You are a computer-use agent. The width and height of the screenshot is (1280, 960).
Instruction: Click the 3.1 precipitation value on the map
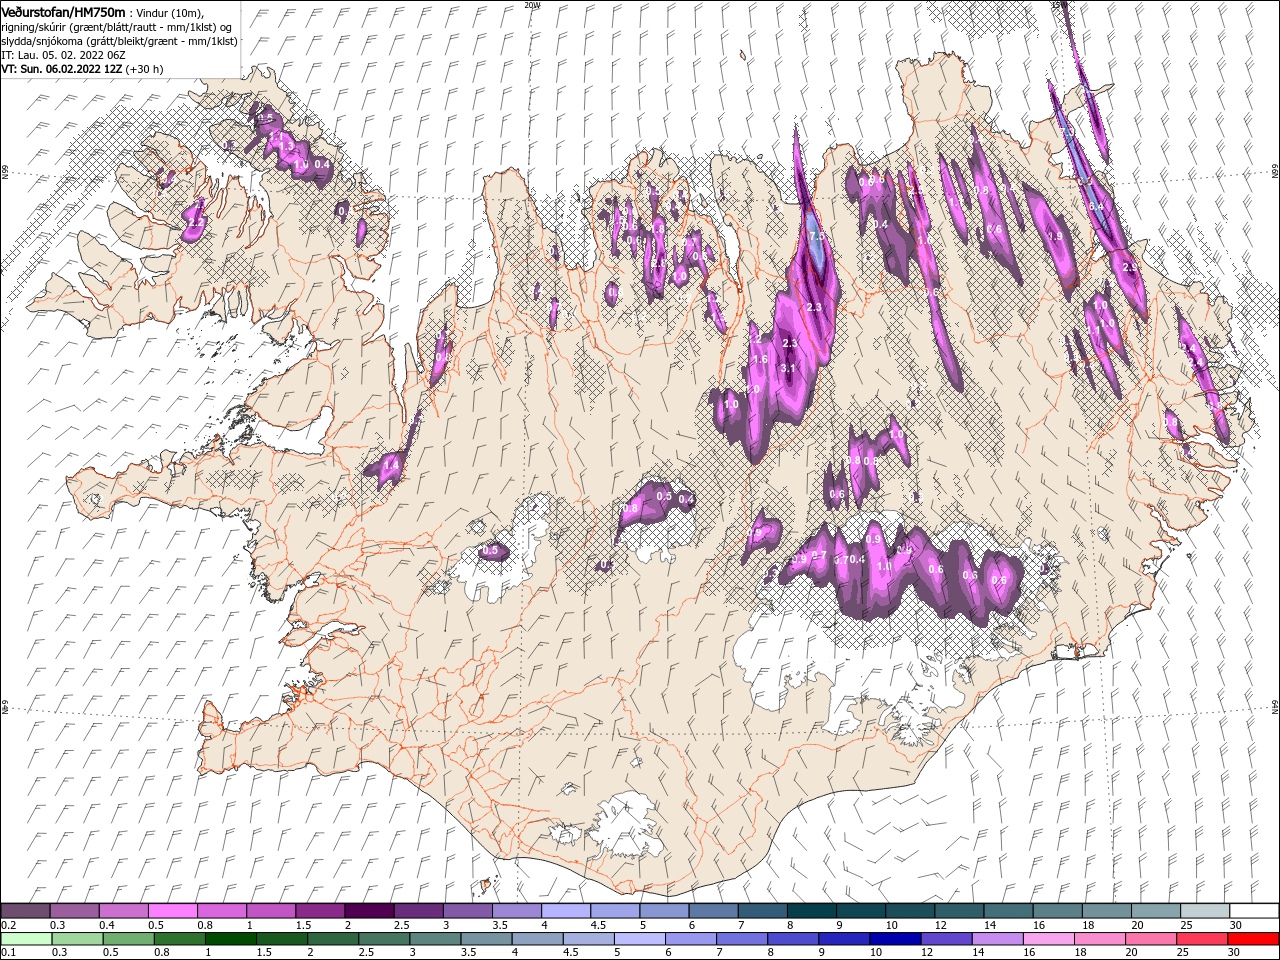(788, 368)
